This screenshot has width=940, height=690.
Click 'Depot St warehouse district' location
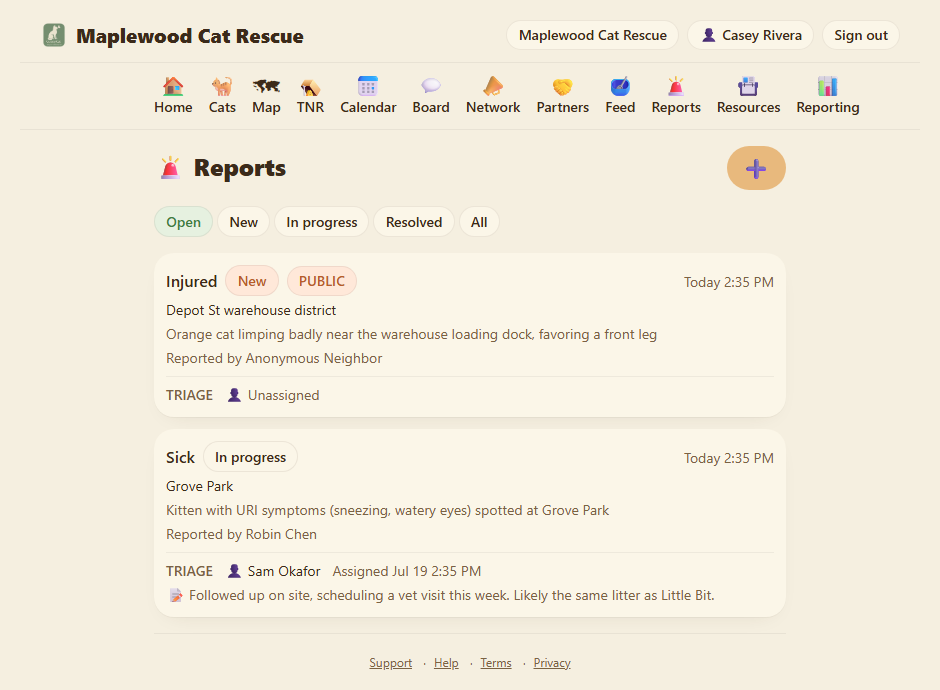(251, 311)
